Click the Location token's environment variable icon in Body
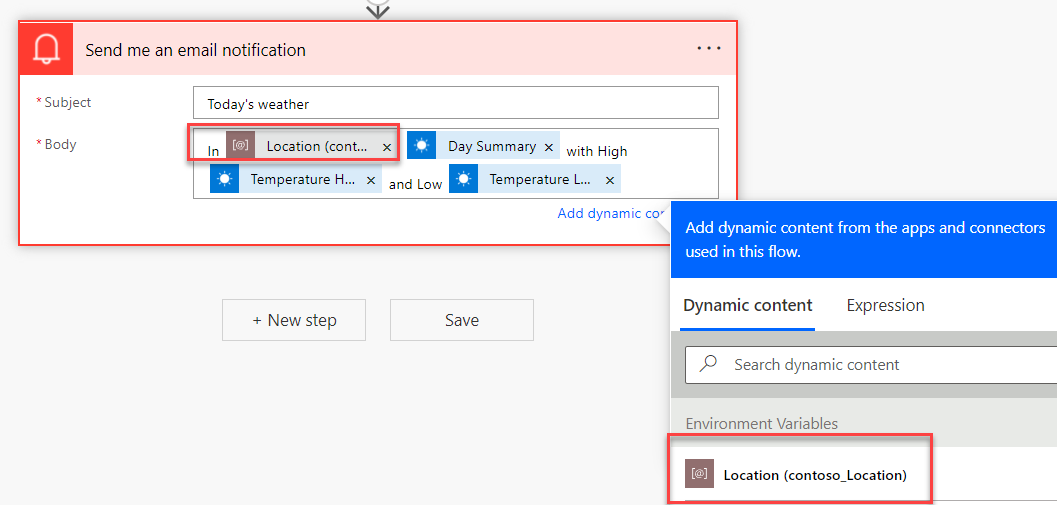The image size is (1057, 505). (240, 146)
